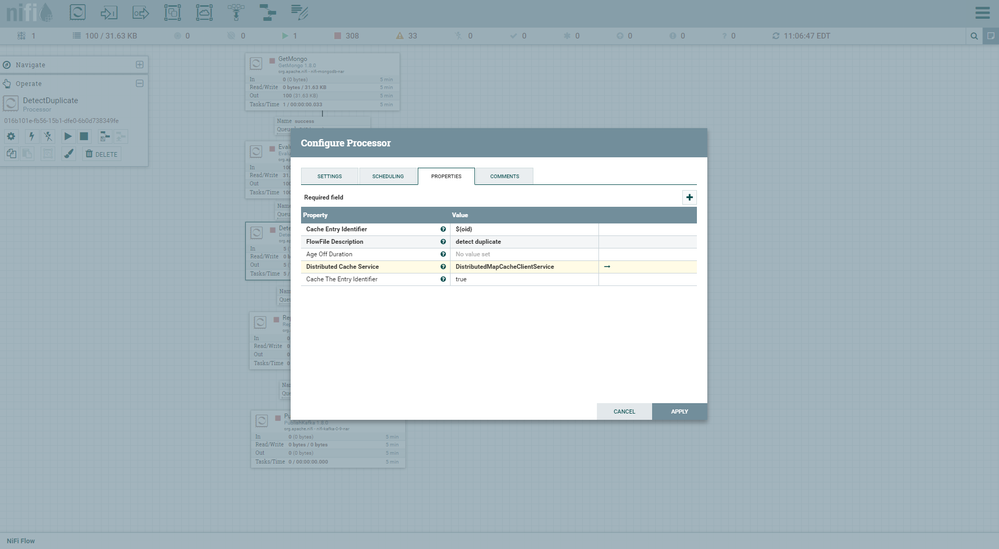Click the Label icon in toolbar
Image resolution: width=999 pixels, height=549 pixels.
point(299,13)
